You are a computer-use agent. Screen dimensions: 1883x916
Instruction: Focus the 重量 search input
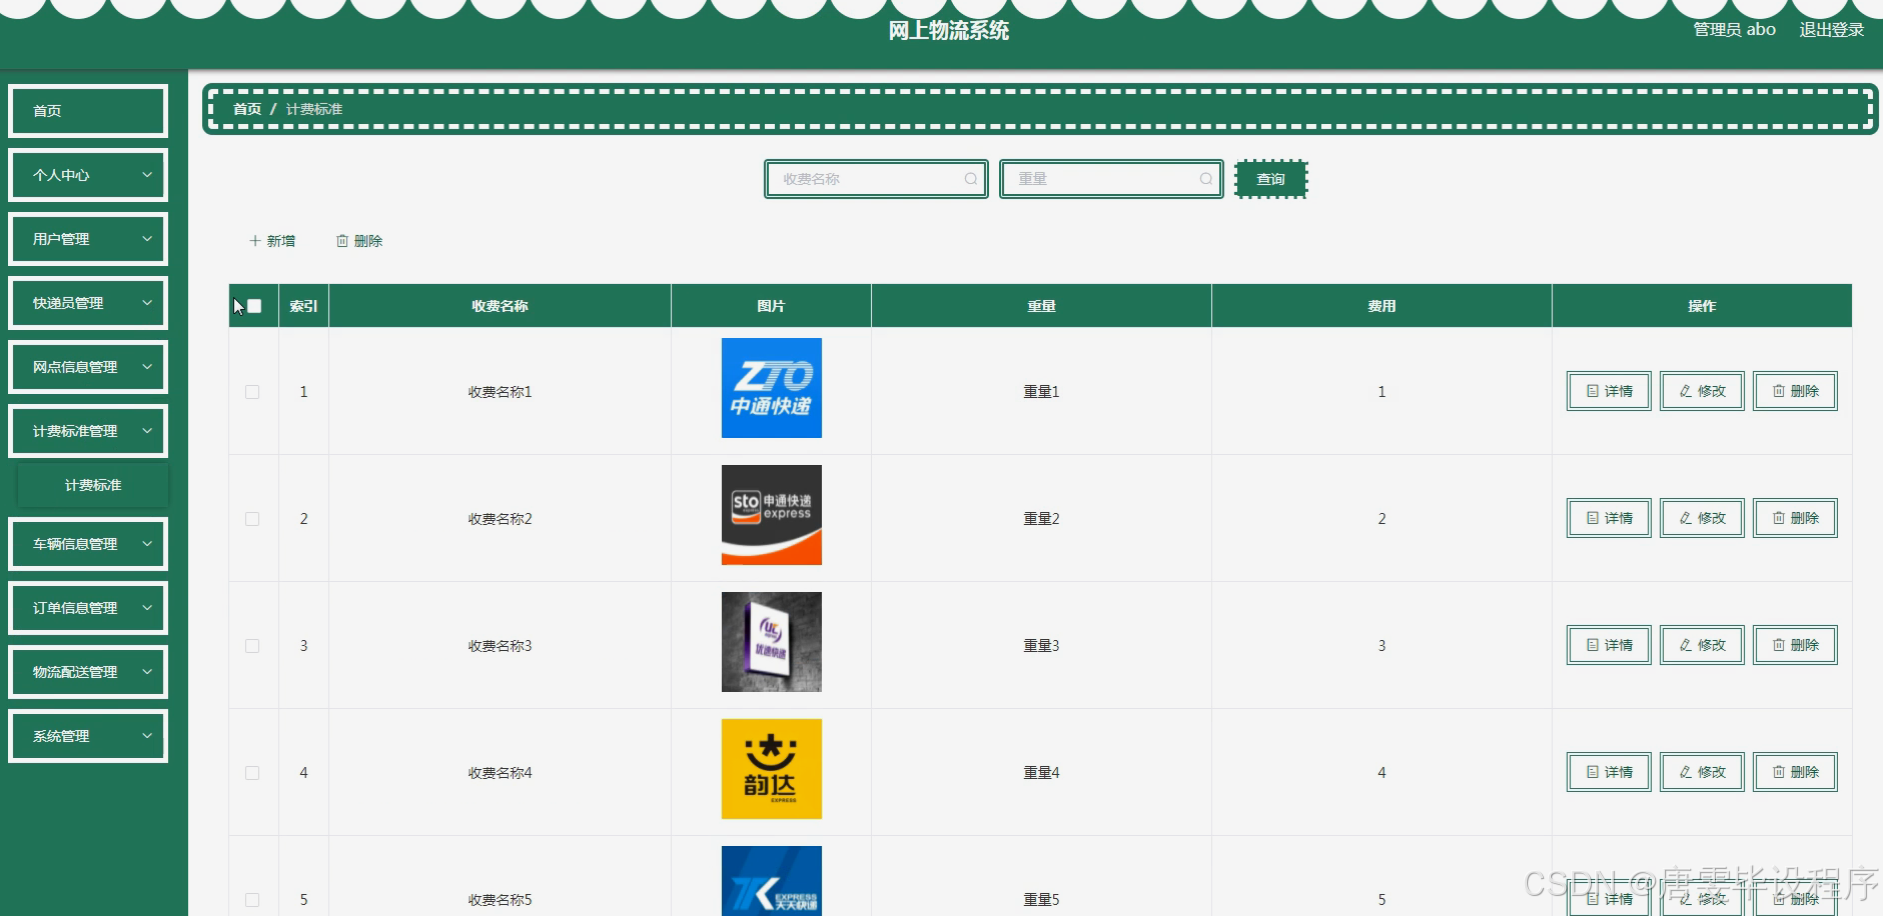1111,179
